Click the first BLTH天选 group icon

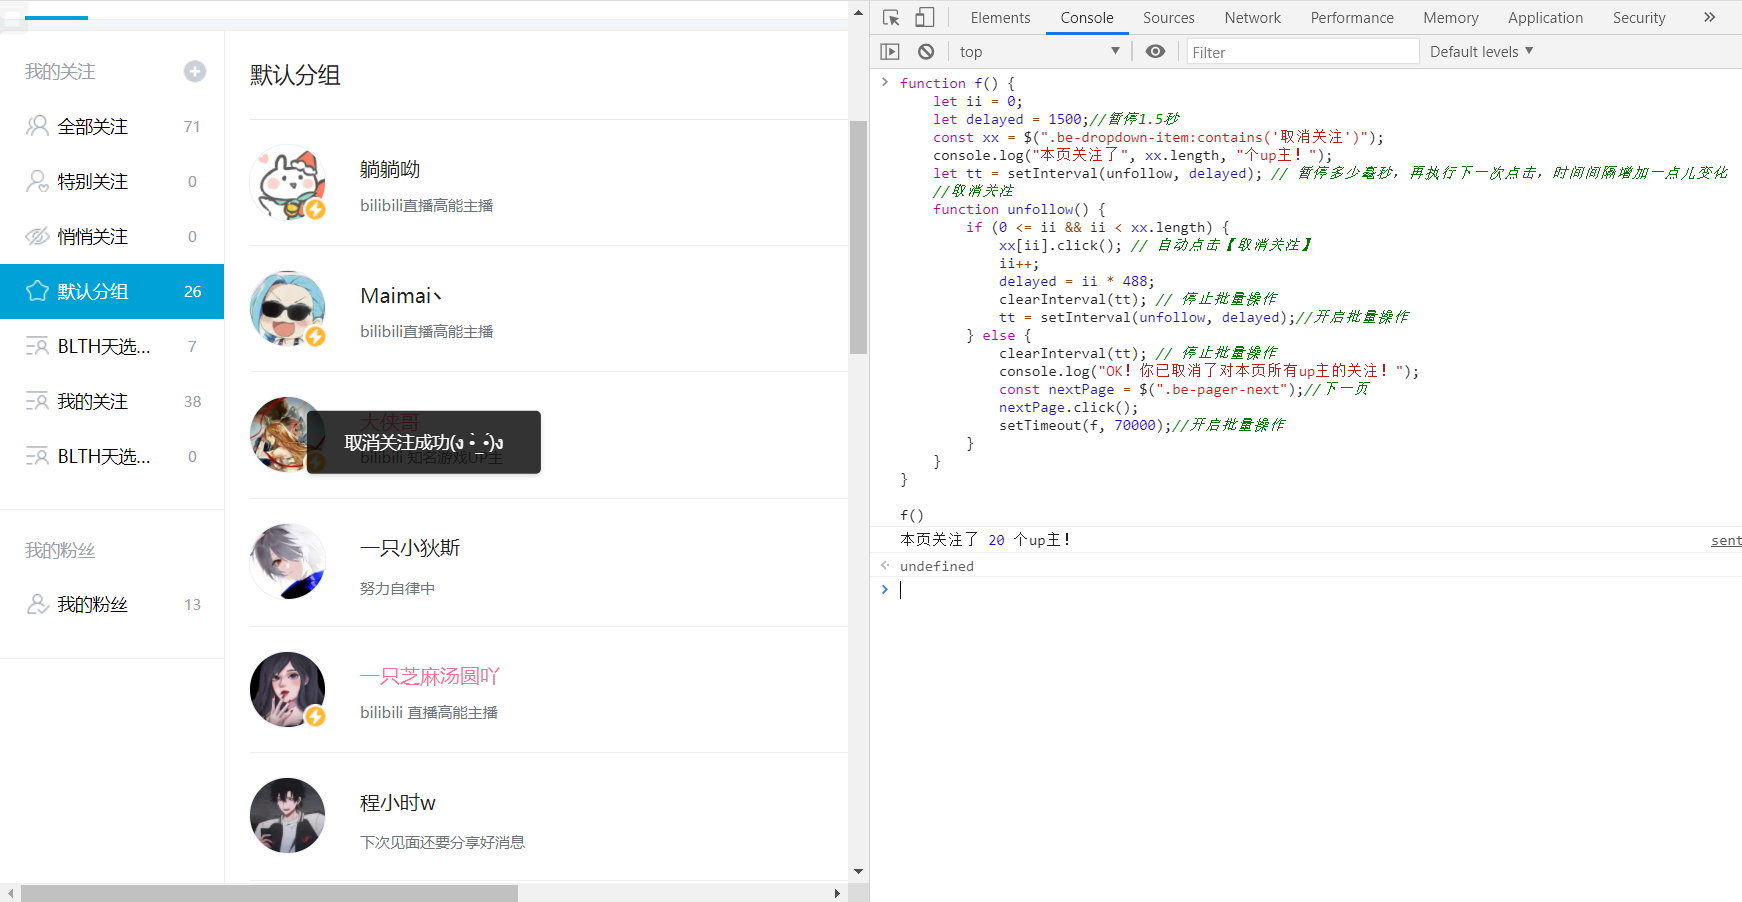pos(37,346)
